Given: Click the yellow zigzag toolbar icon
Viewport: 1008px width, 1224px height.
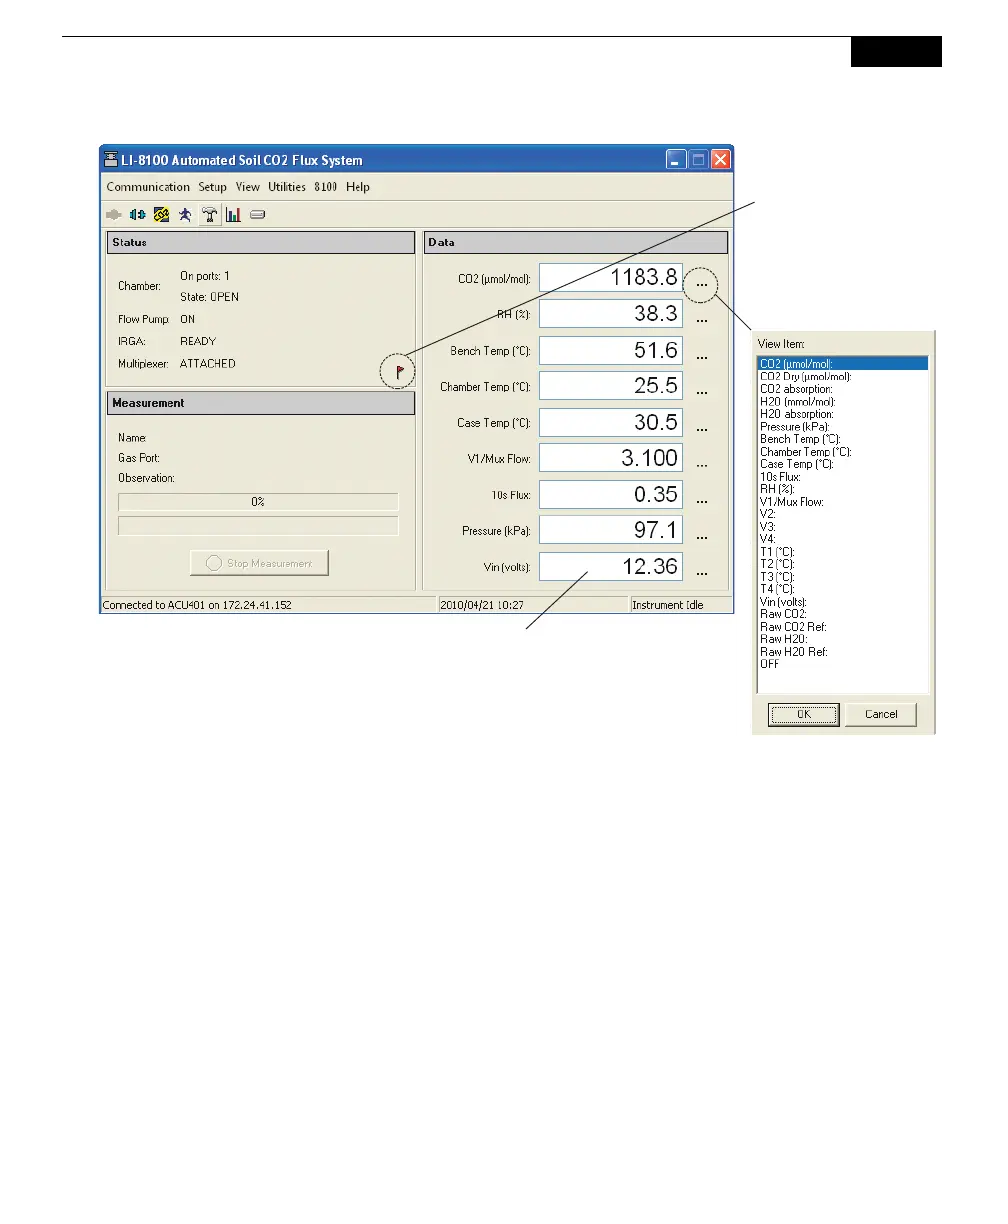Looking at the screenshot, I should 160,214.
